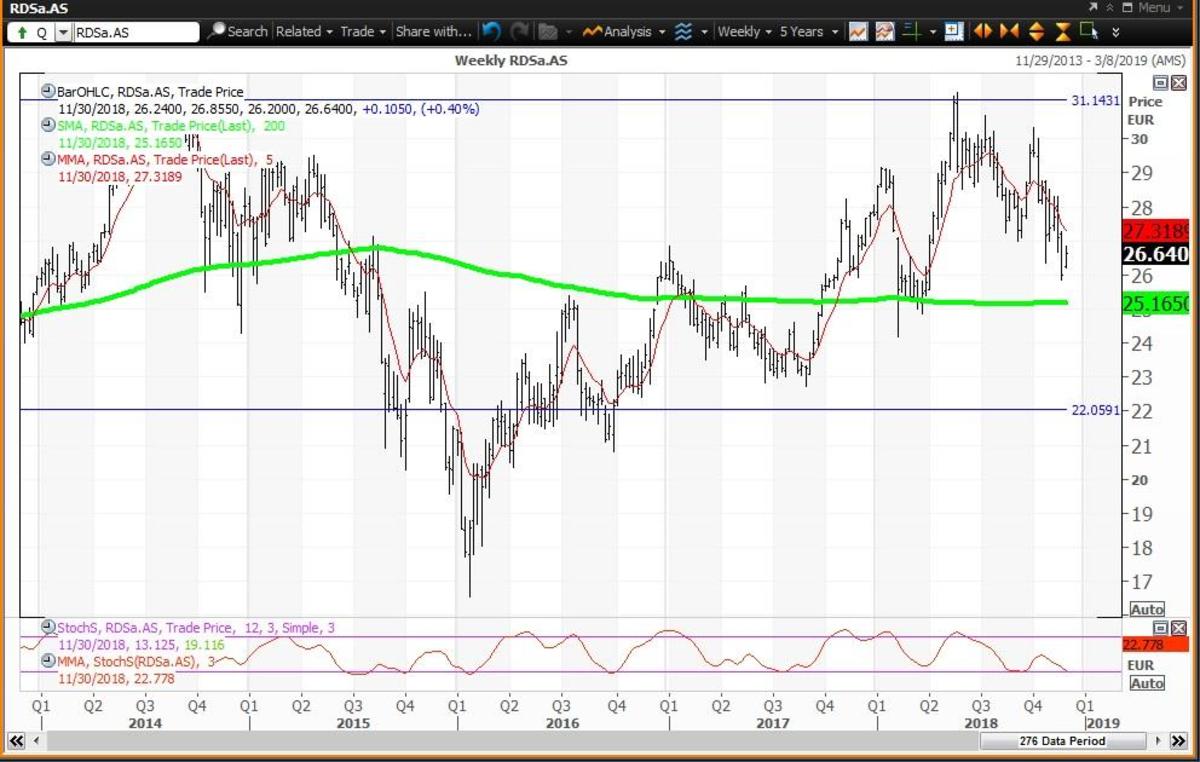Click the Share with... button
The image size is (1200, 762).
432,32
